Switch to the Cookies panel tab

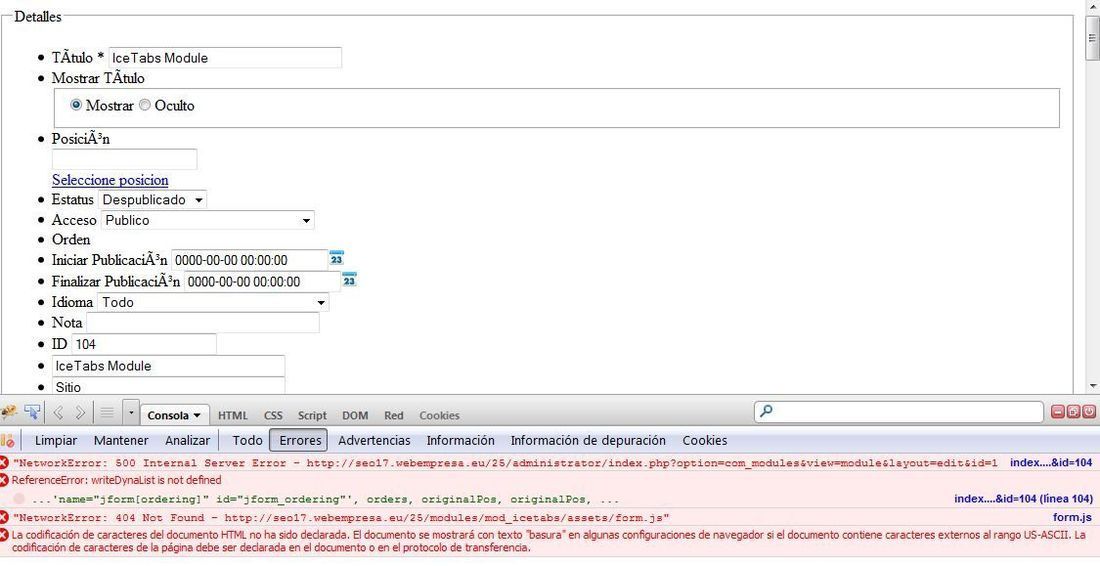click(439, 415)
